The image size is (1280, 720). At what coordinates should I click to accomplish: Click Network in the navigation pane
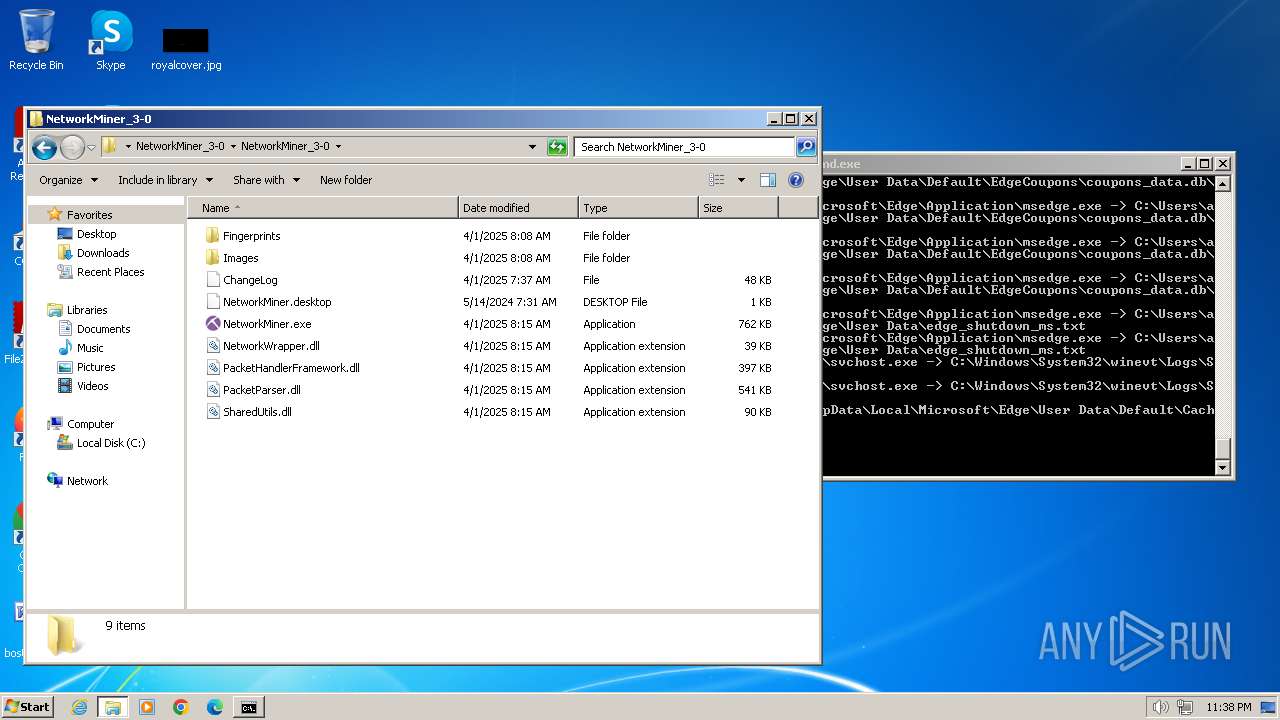coord(87,481)
